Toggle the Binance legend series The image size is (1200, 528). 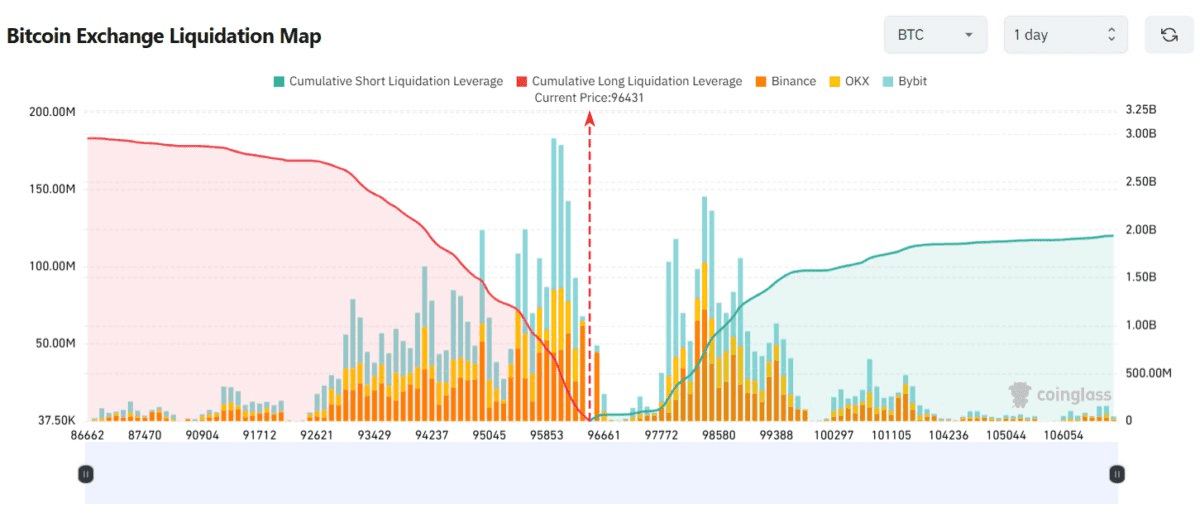(x=793, y=81)
